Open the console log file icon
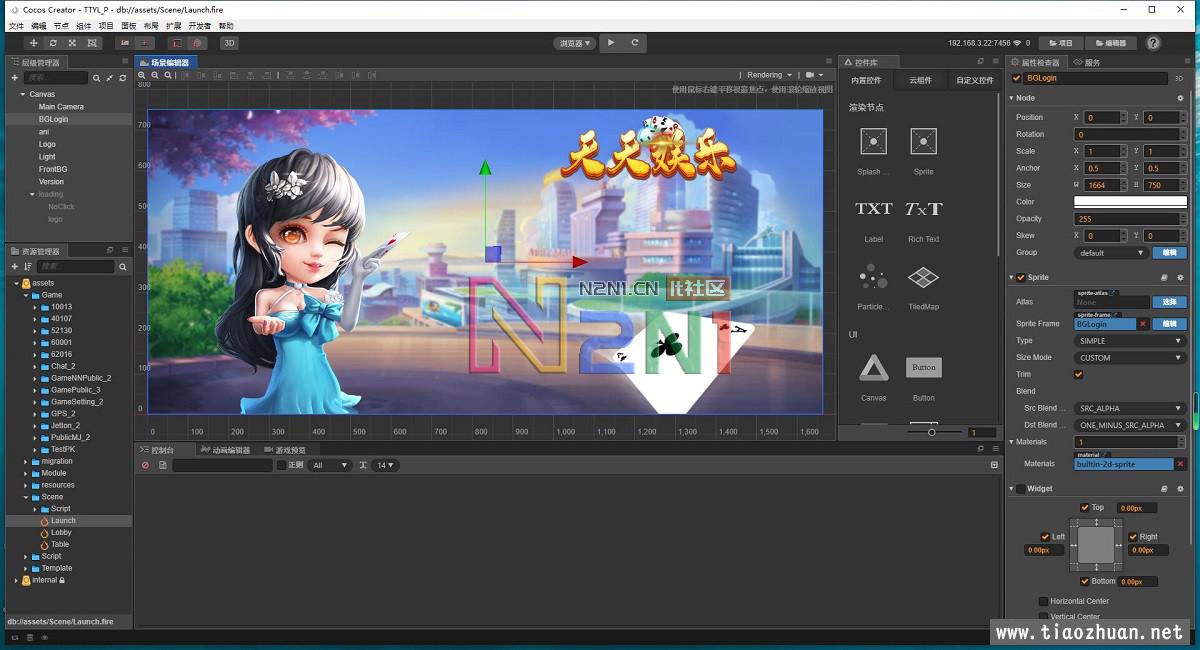1200x650 pixels. (162, 465)
